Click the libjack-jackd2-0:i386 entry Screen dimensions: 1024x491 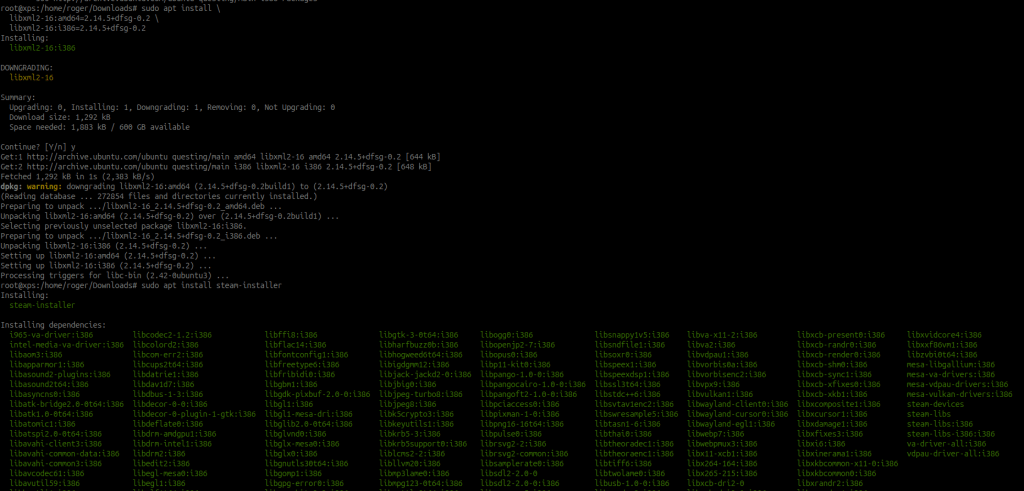tap(423, 373)
